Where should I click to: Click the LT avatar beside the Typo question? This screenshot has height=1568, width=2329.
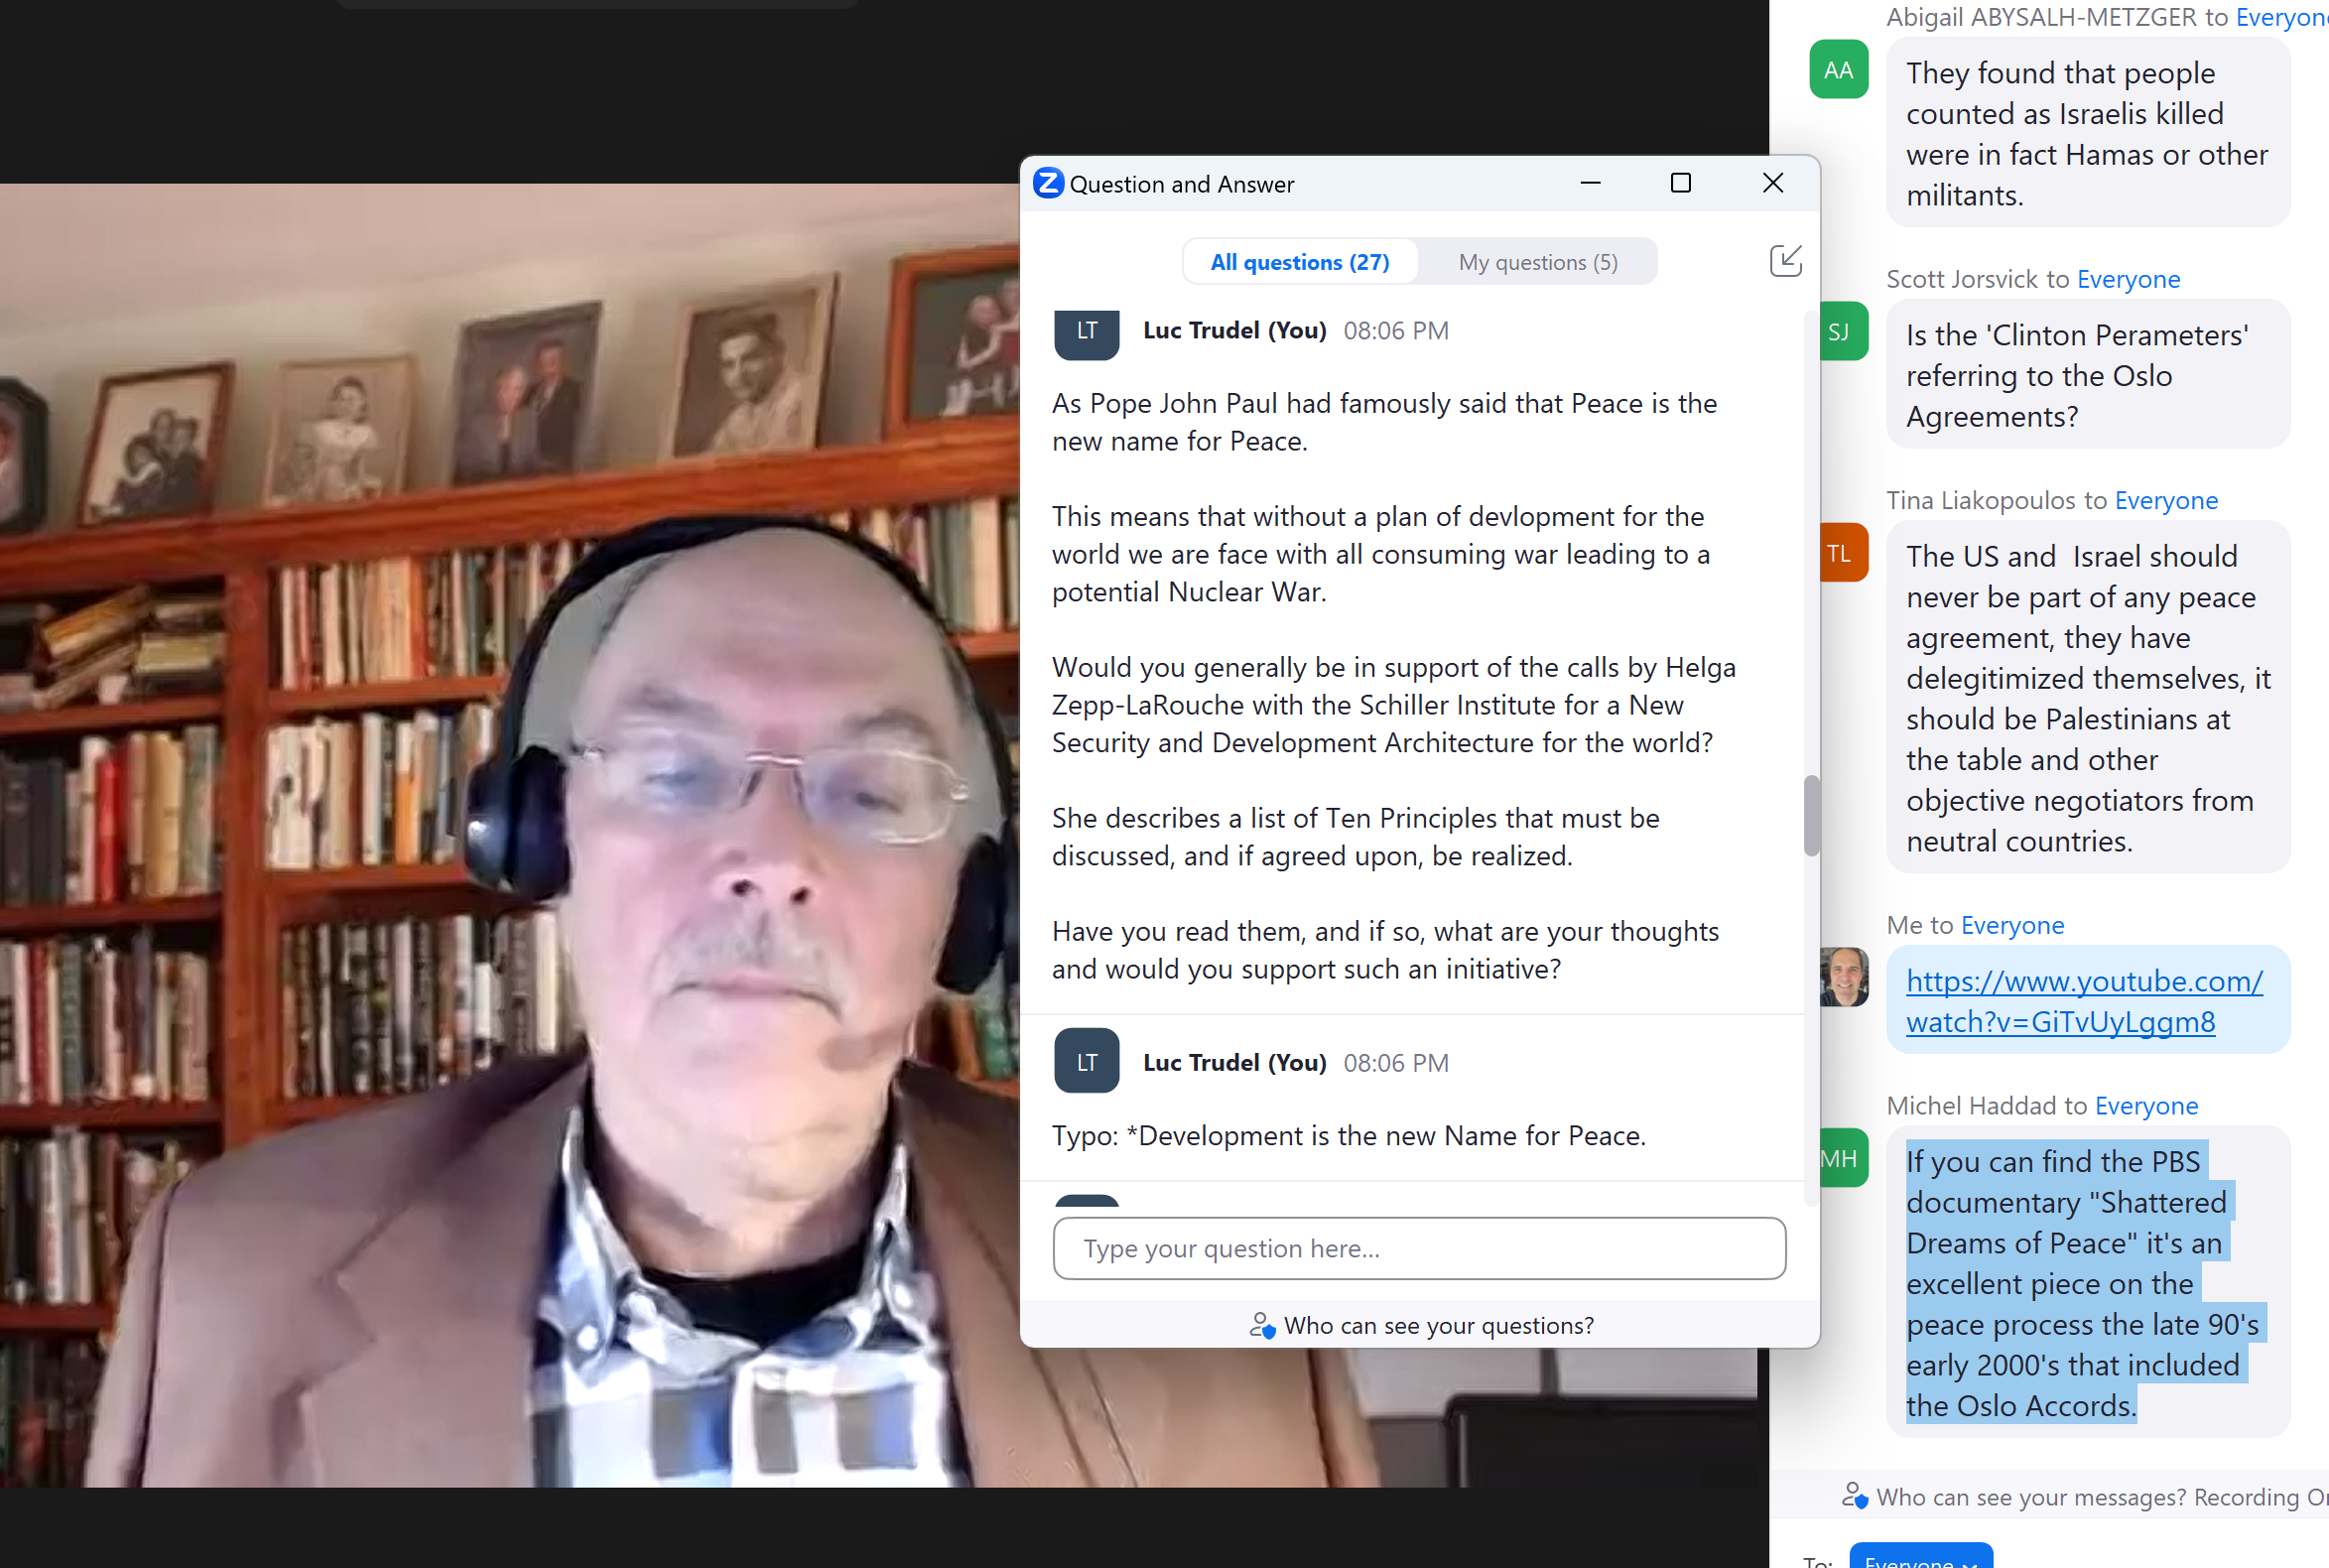[x=1087, y=1062]
